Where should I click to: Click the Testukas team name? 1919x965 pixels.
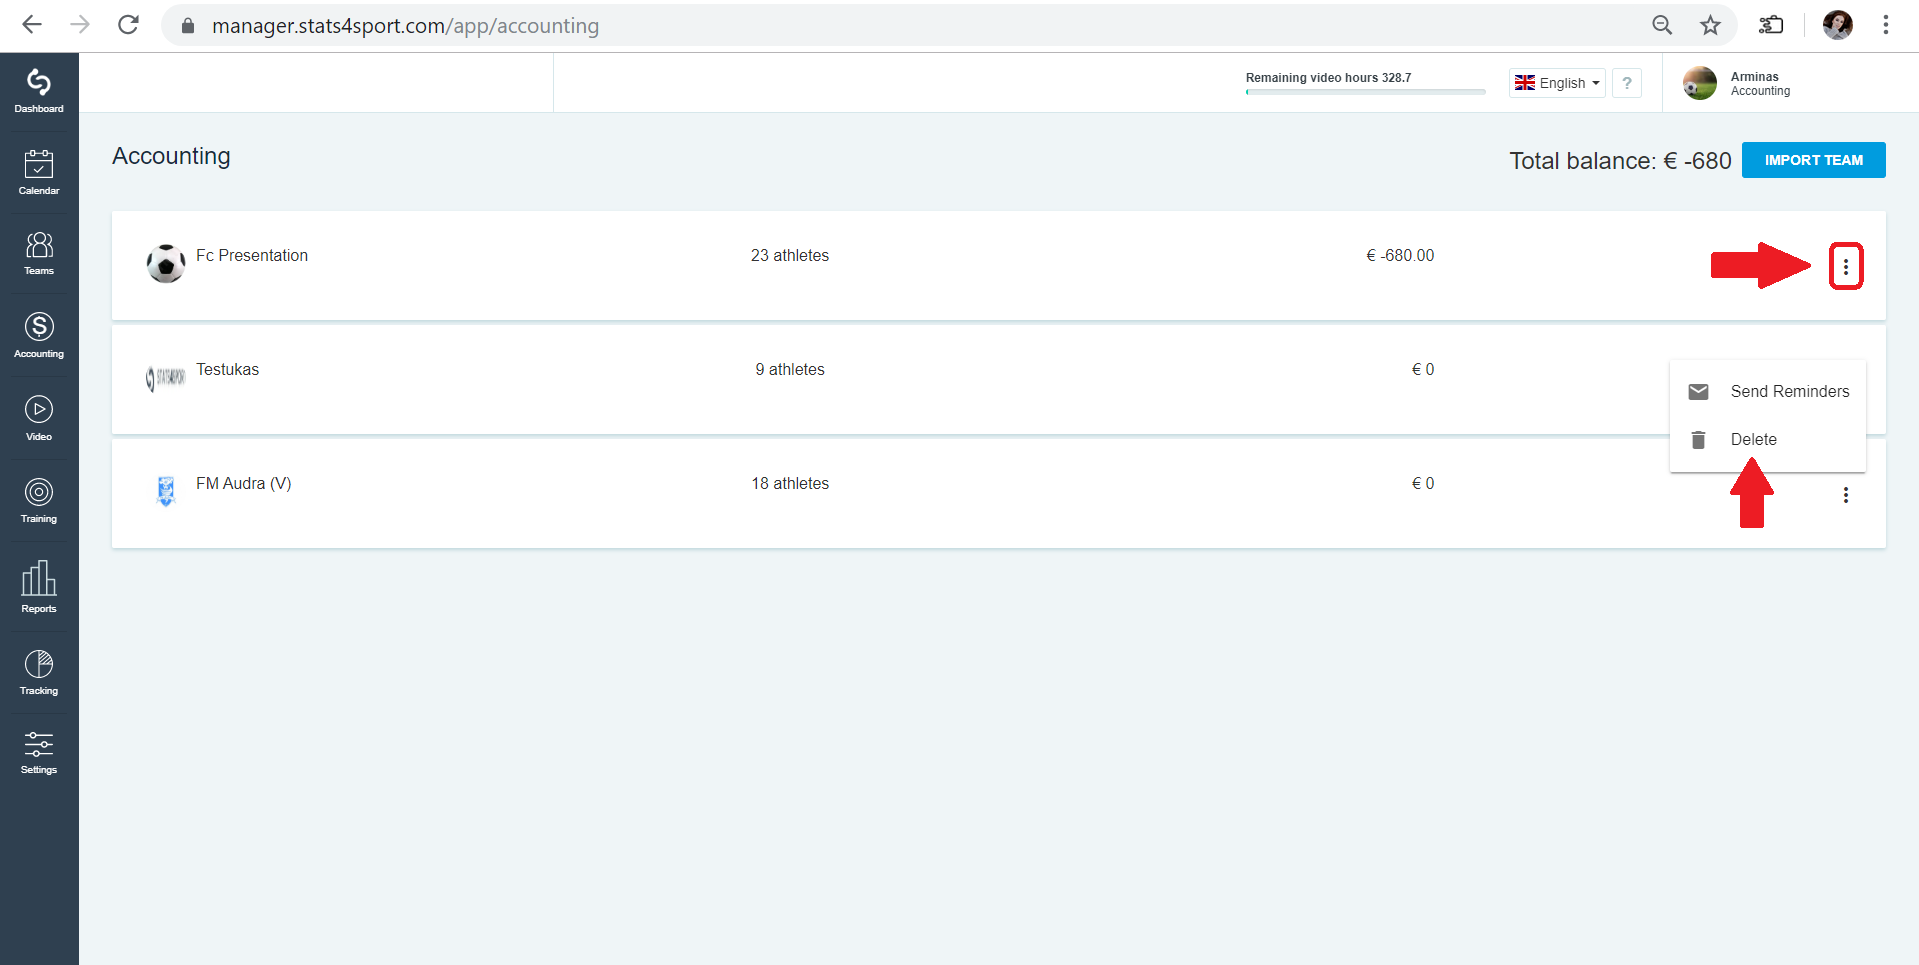pos(227,369)
